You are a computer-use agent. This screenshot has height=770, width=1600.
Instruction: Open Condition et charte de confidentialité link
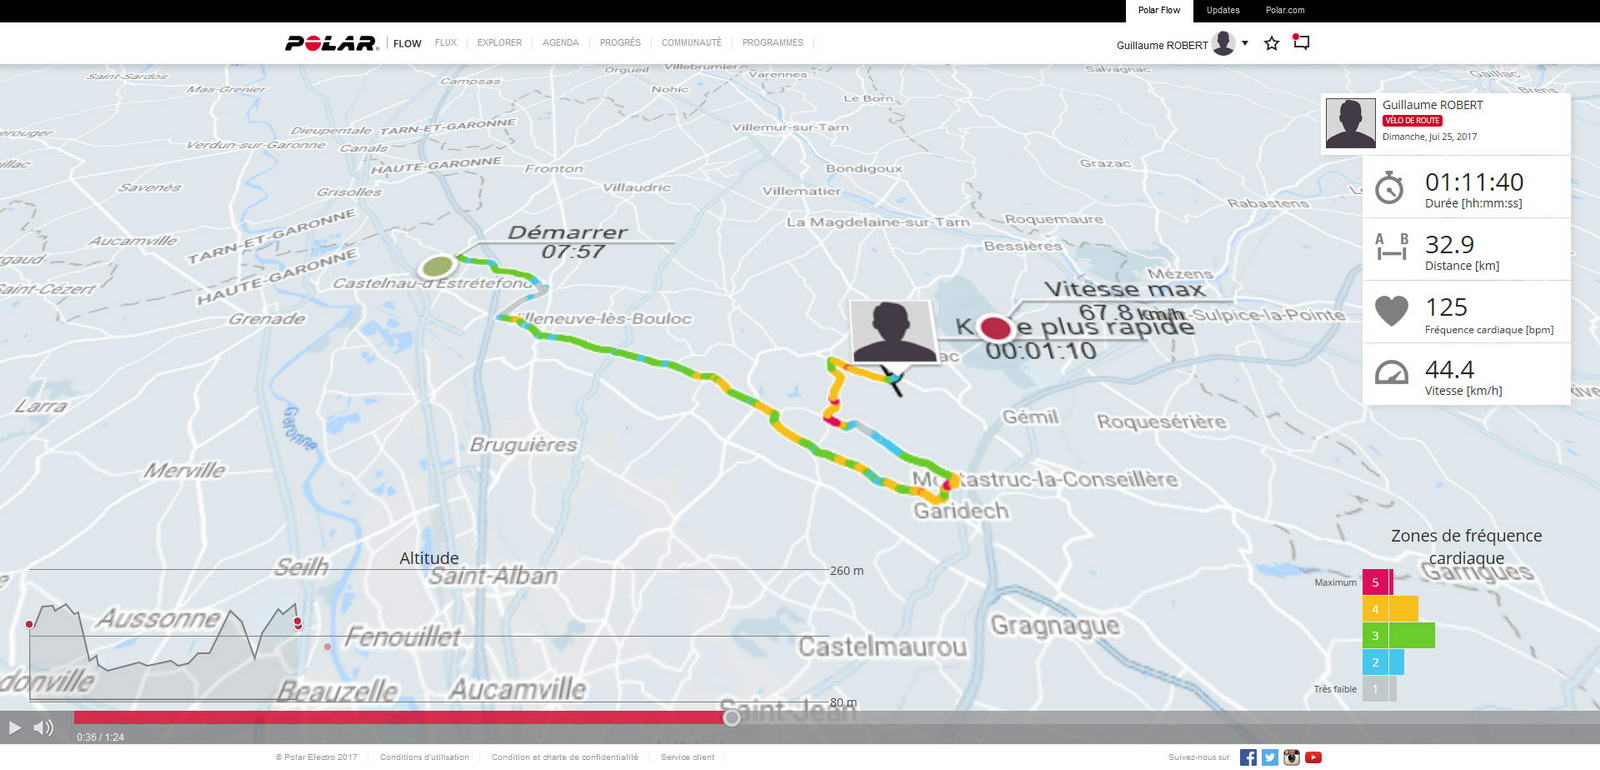pyautogui.click(x=565, y=757)
